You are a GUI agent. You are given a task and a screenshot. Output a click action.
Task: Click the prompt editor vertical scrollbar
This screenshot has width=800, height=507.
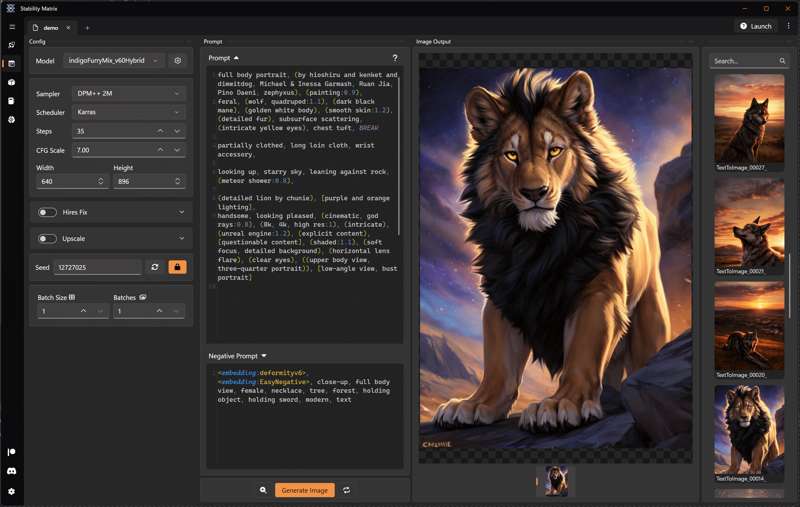(x=399, y=156)
